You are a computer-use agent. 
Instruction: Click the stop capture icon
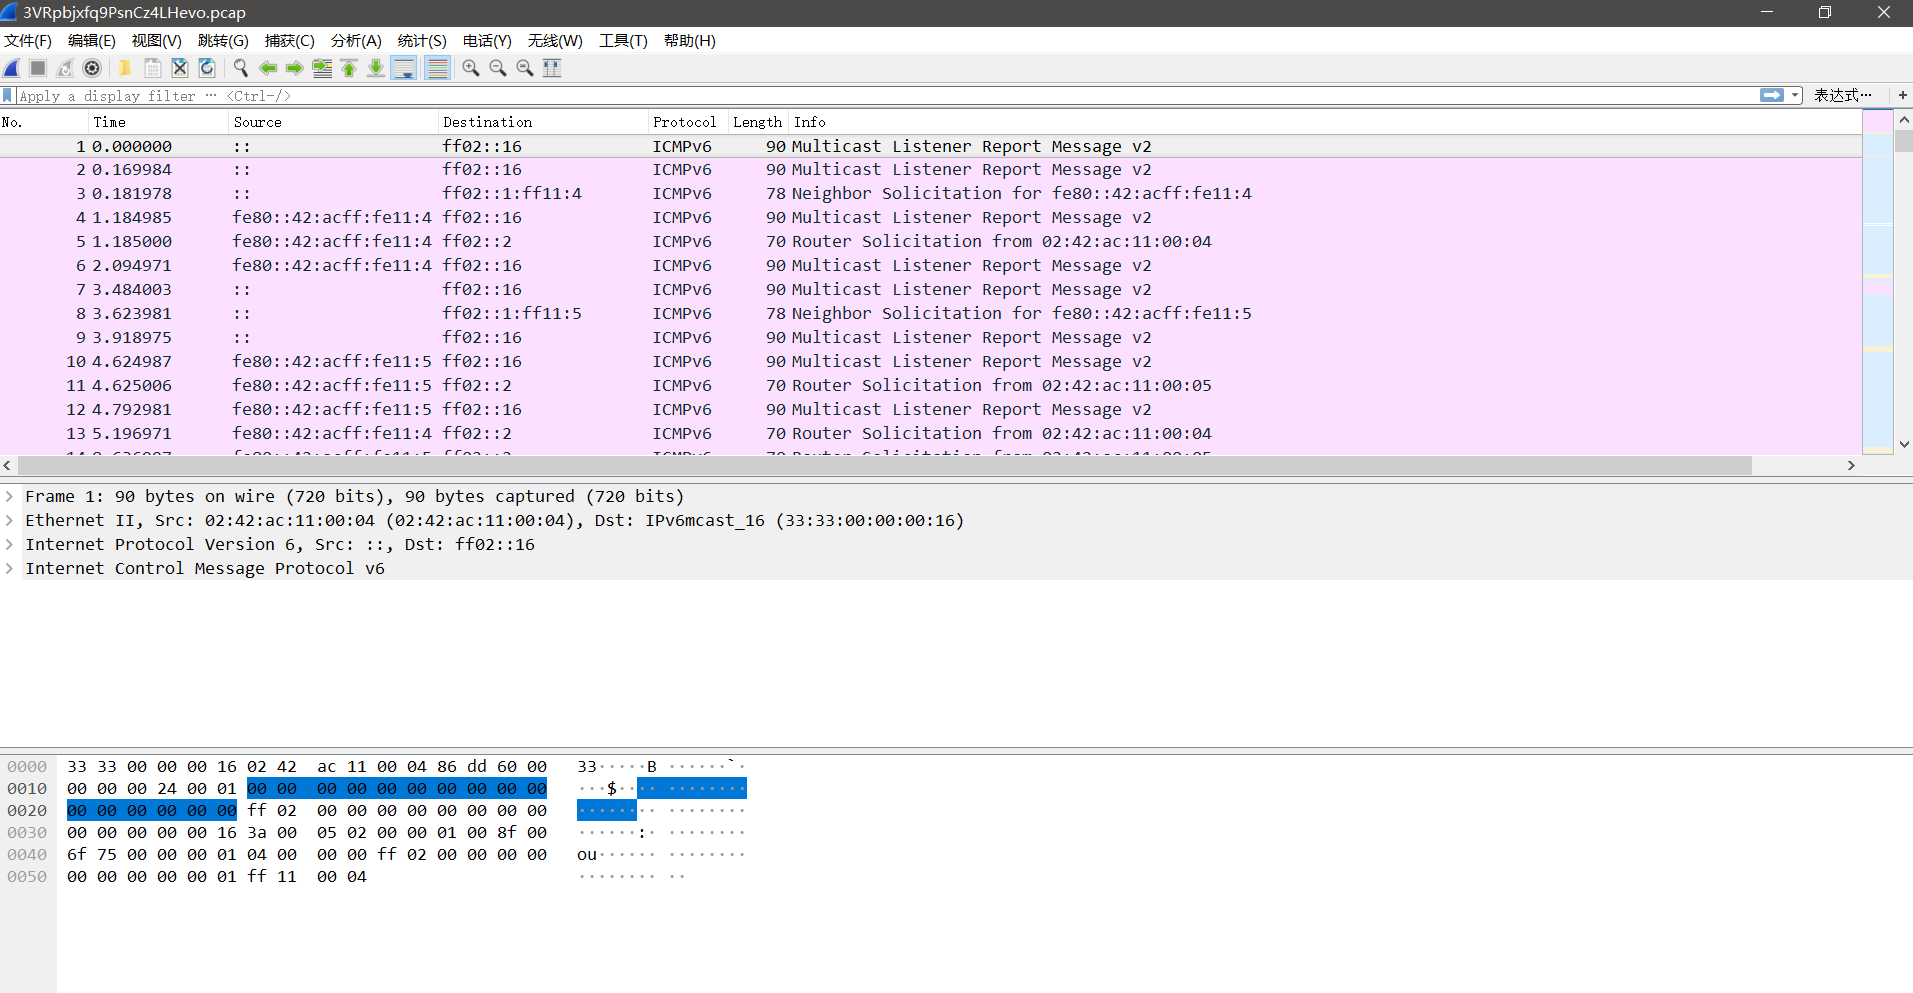tap(37, 68)
